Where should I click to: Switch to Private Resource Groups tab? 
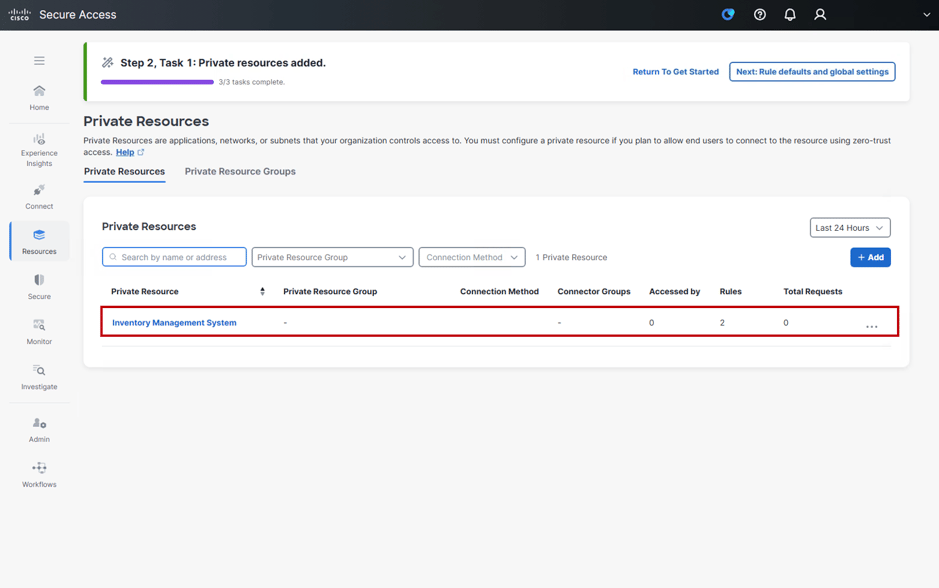[x=240, y=171]
